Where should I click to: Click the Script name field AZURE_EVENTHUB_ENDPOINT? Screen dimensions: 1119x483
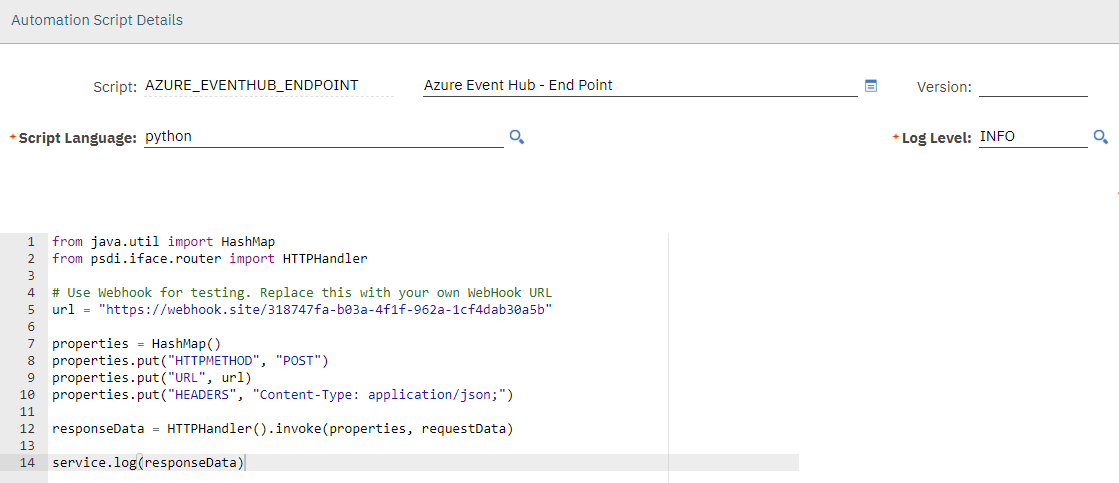268,86
